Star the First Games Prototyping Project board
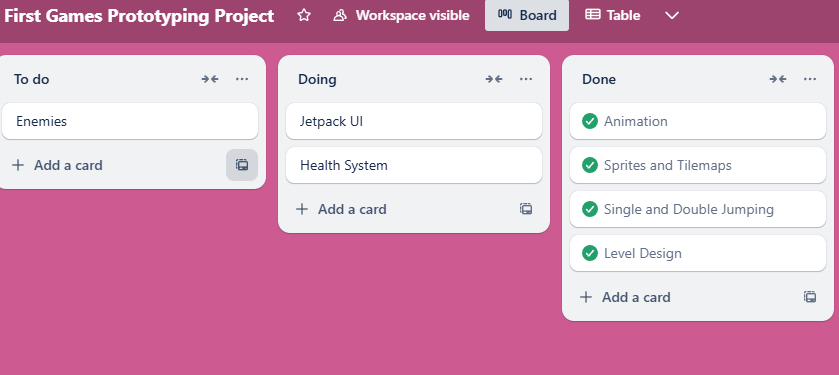 (x=303, y=16)
